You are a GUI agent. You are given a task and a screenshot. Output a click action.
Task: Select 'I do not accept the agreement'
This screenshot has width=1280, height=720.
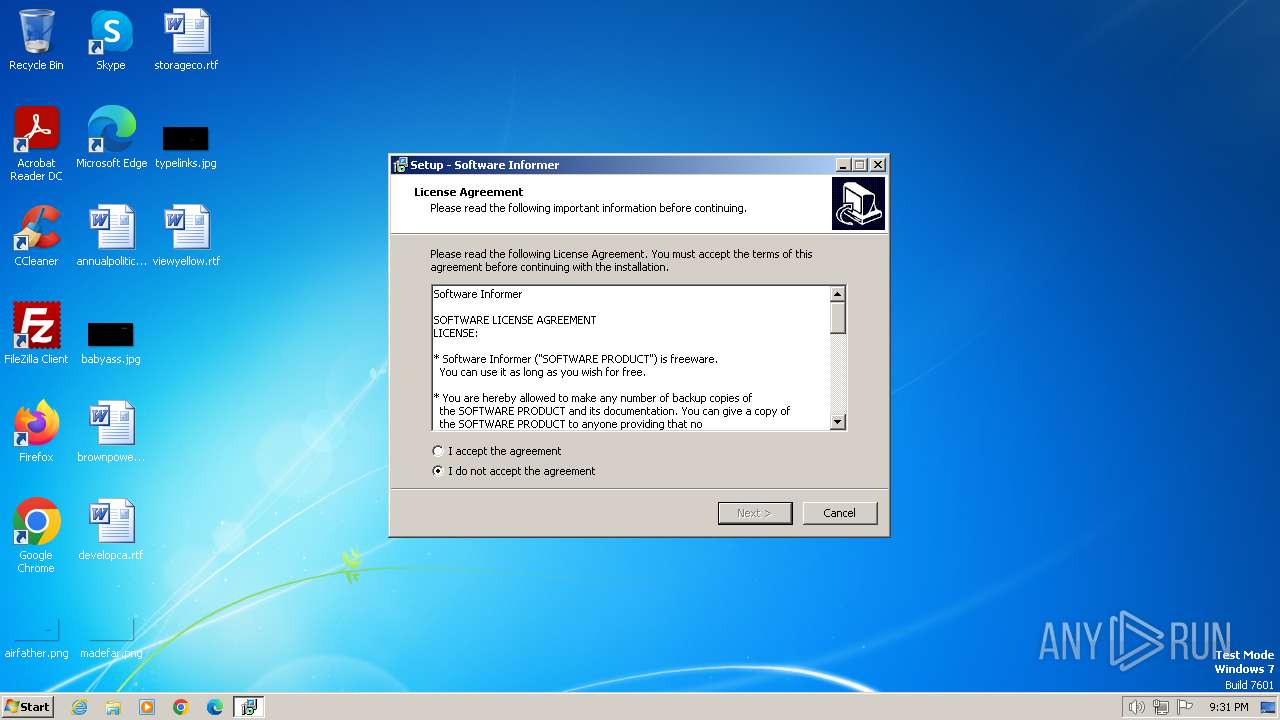(514, 471)
